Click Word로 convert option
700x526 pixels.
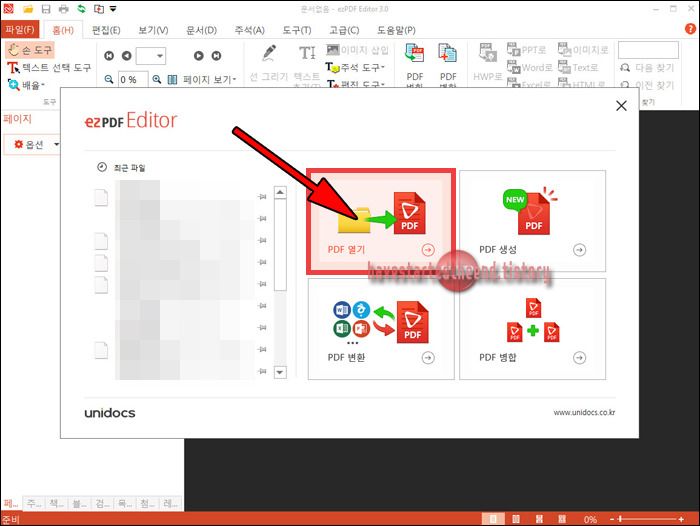click(530, 68)
